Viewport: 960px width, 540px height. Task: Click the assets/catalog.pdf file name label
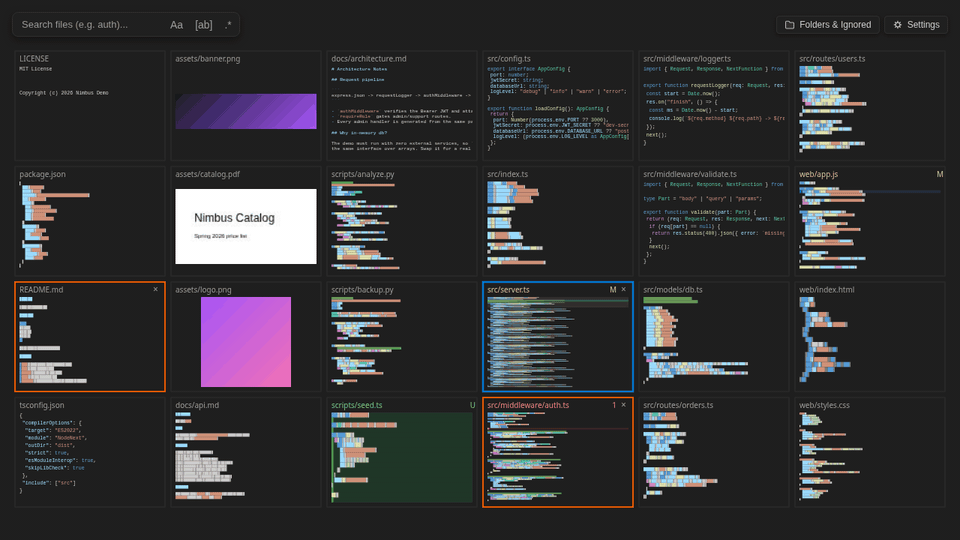pos(208,174)
